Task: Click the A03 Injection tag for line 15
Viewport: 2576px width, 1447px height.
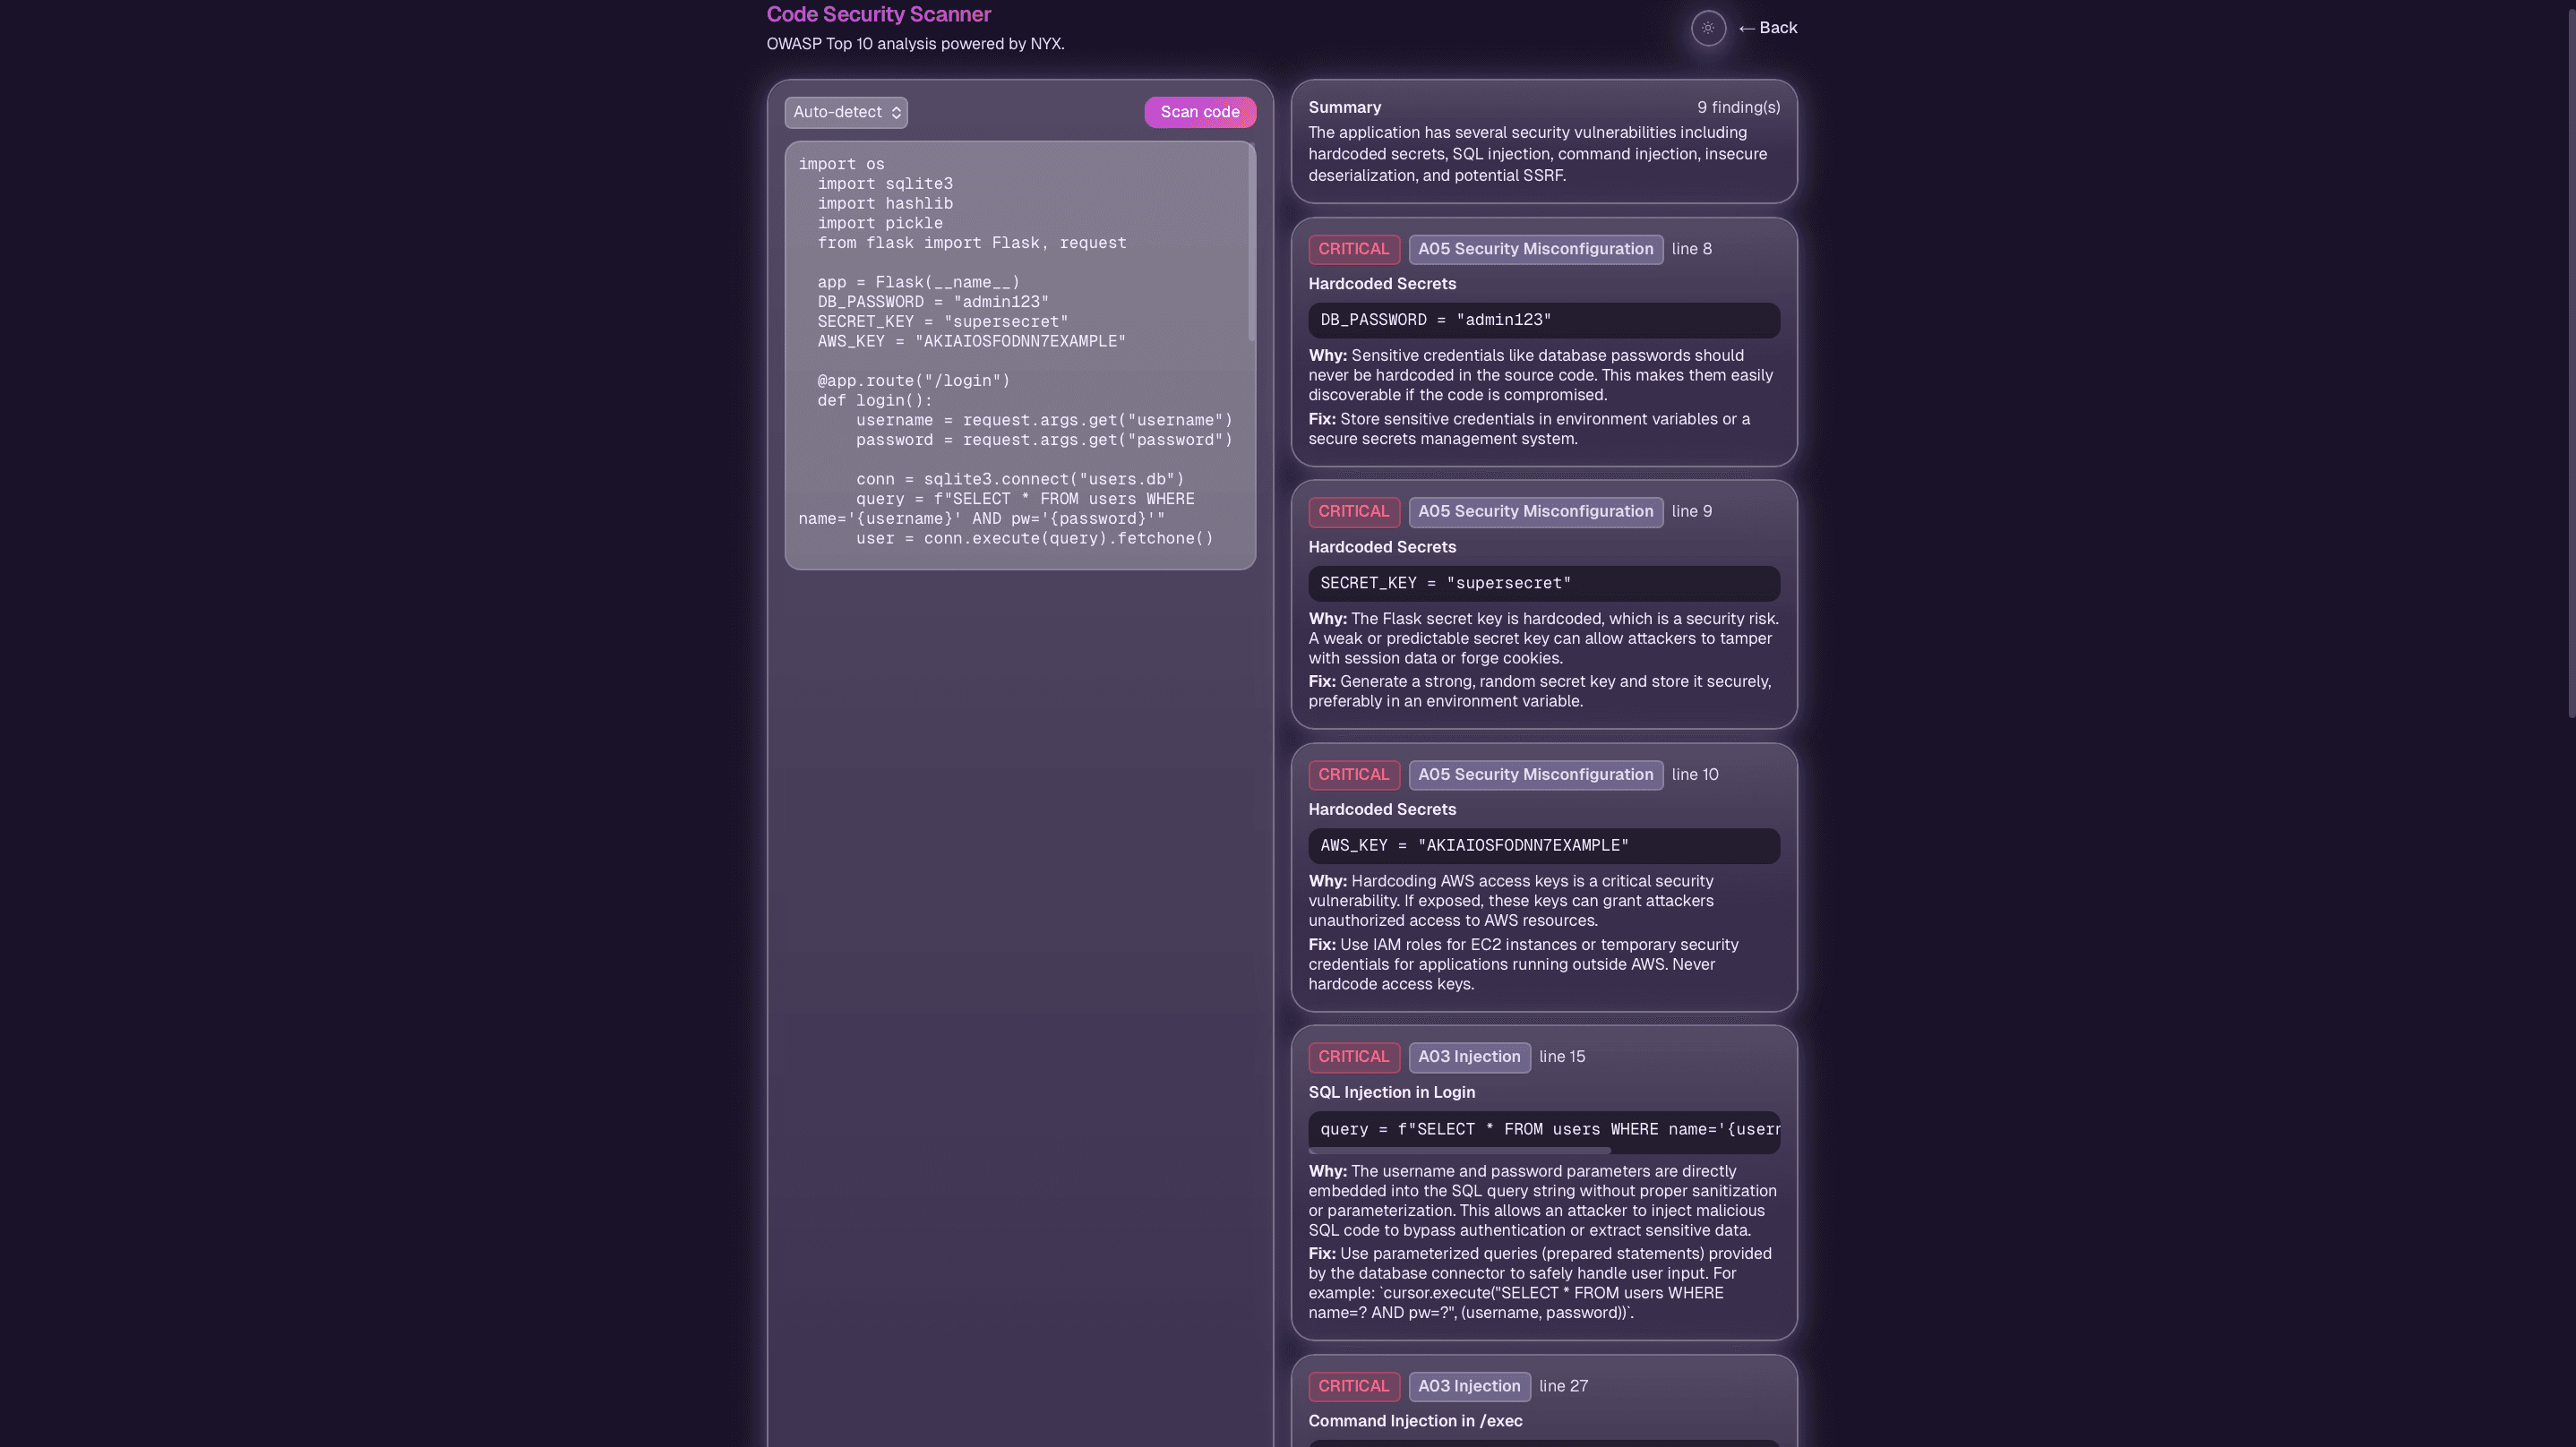Action: coord(1469,1057)
